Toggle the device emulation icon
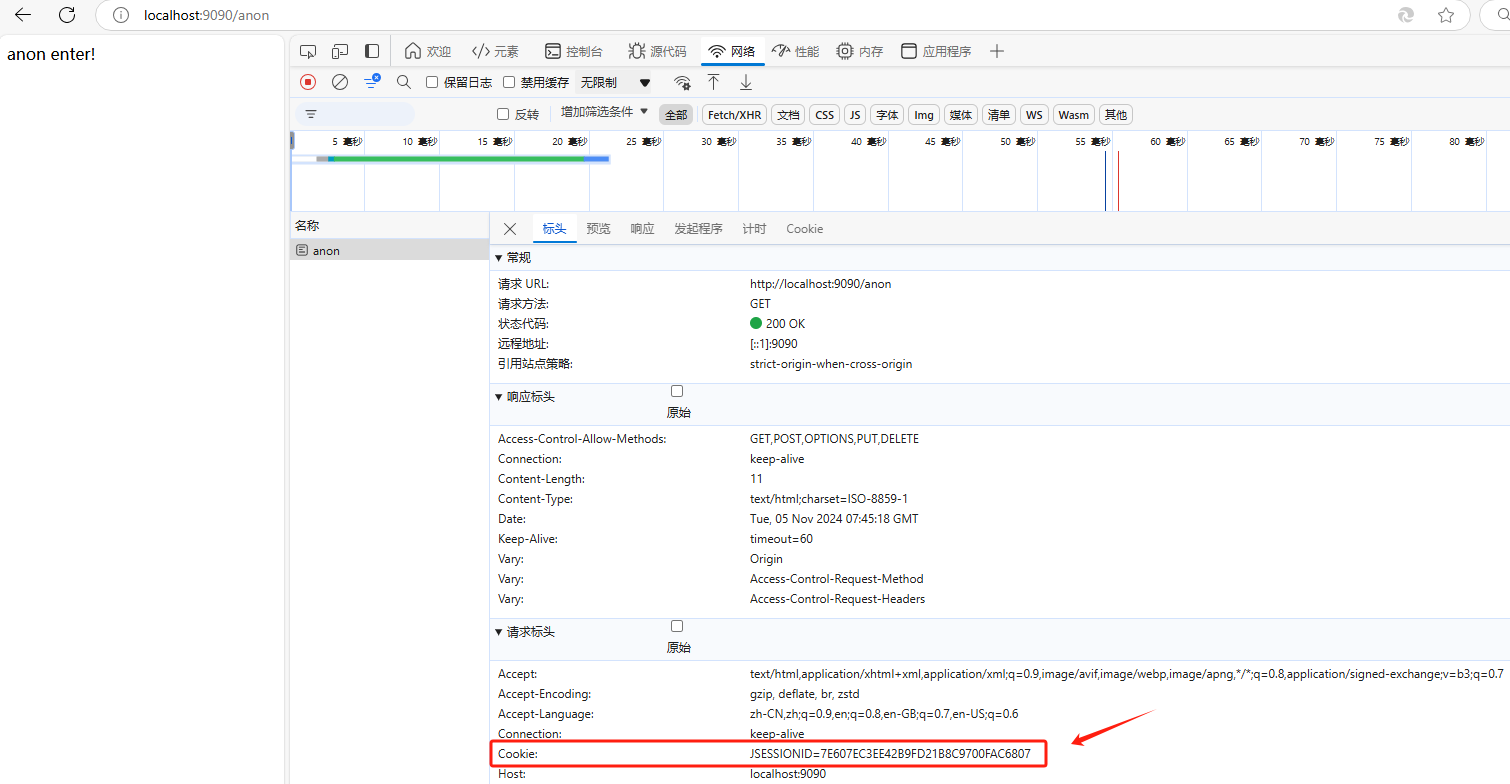The width and height of the screenshot is (1510, 784). click(x=340, y=51)
